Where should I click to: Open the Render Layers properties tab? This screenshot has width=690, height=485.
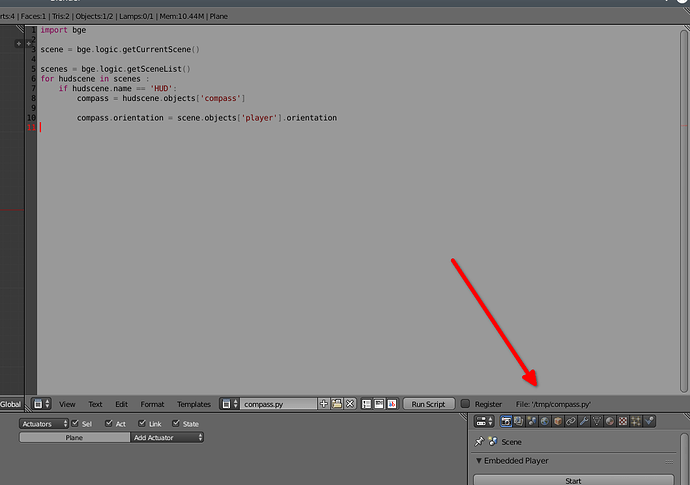coord(519,421)
